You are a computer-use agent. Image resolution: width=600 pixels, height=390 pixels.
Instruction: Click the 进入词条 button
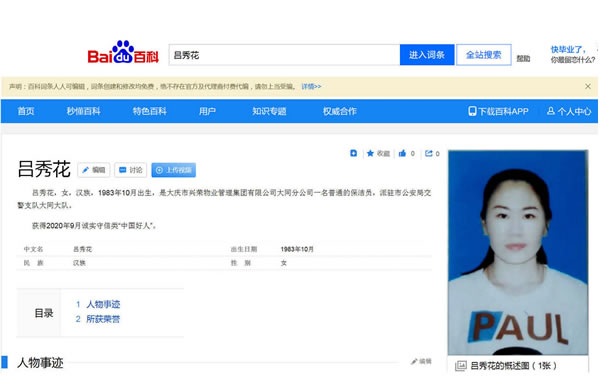pyautogui.click(x=427, y=55)
